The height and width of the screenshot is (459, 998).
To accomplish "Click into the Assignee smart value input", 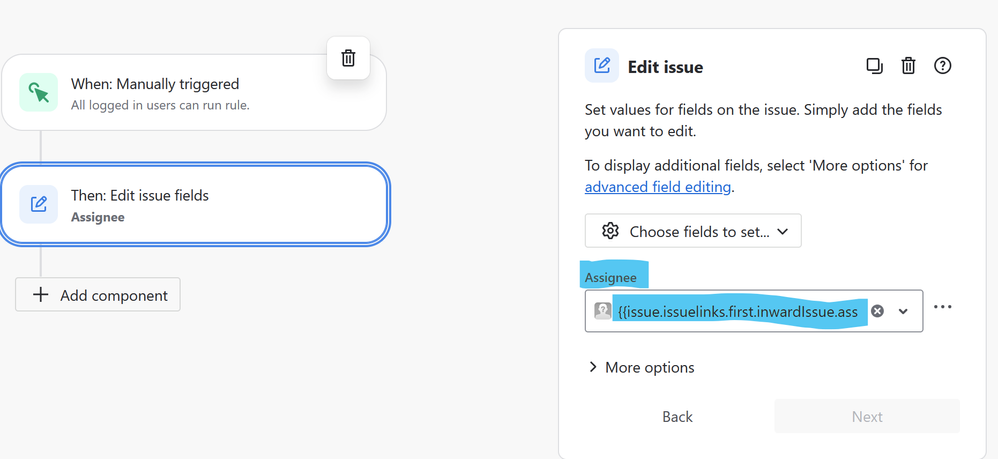I will click(x=738, y=311).
